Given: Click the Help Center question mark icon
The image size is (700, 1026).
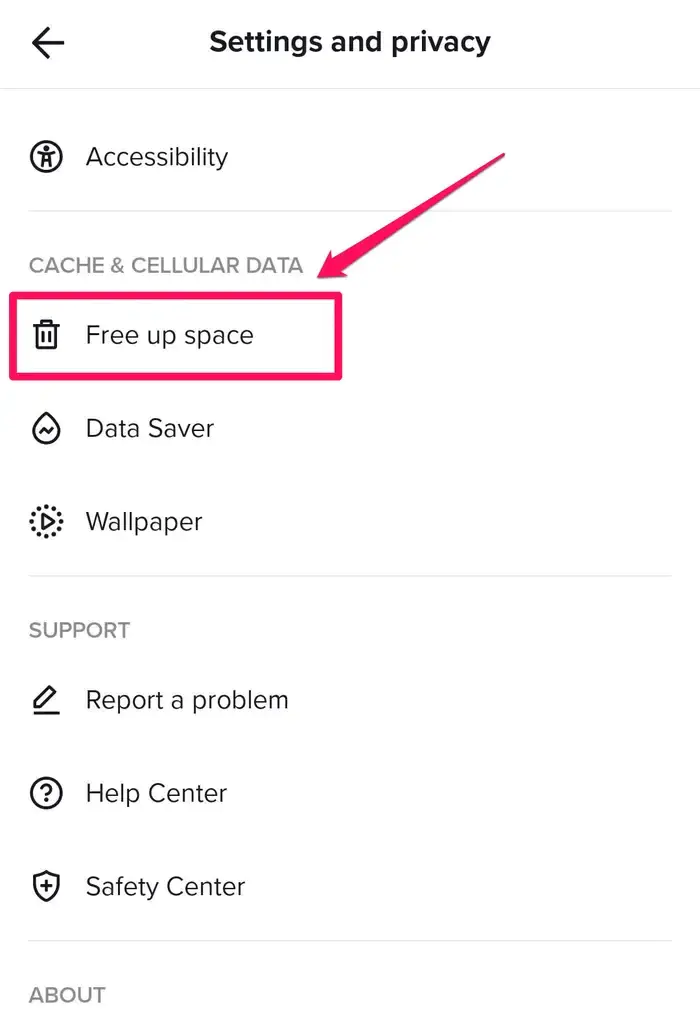Looking at the screenshot, I should [46, 794].
